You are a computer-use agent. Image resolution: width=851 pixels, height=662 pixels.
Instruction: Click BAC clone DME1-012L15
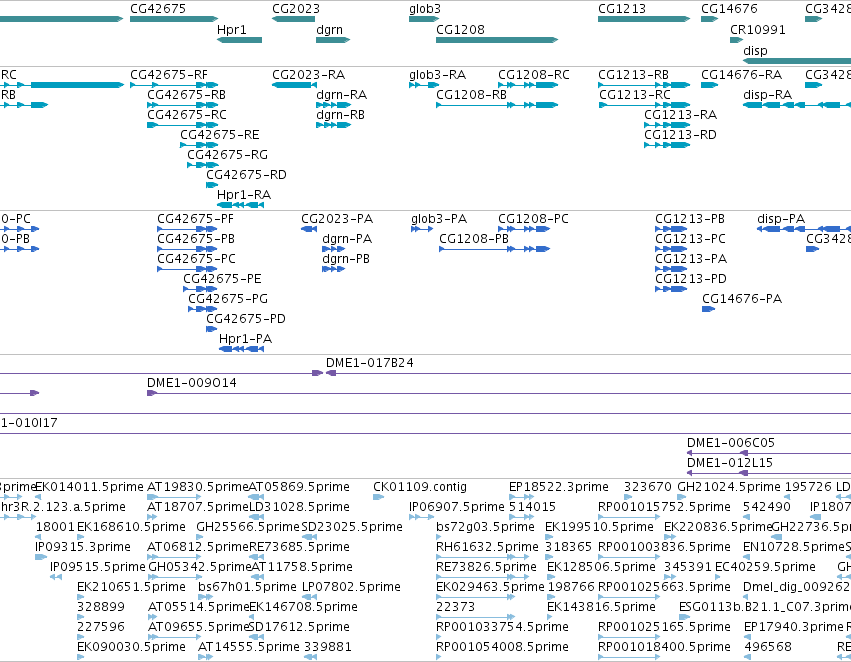point(729,463)
